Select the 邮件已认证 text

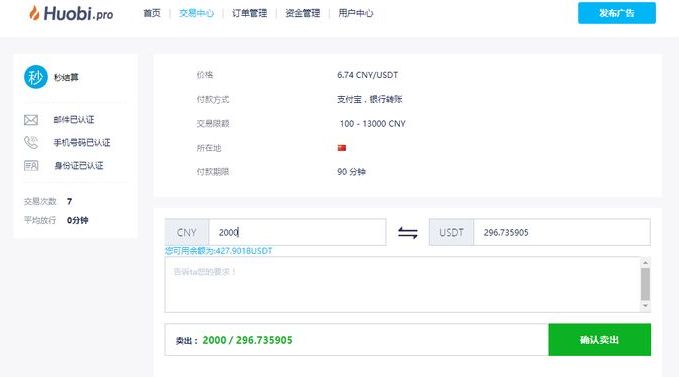pyautogui.click(x=74, y=120)
